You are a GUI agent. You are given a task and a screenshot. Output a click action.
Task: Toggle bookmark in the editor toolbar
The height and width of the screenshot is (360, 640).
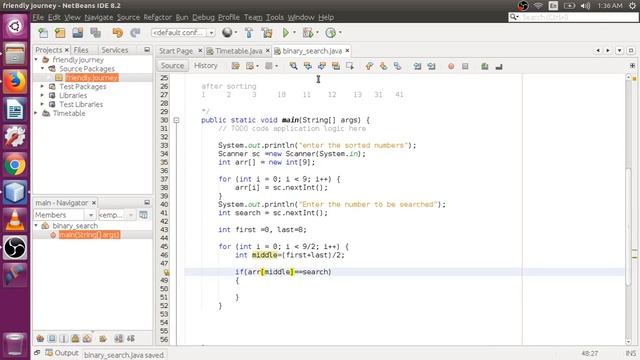click(397, 66)
